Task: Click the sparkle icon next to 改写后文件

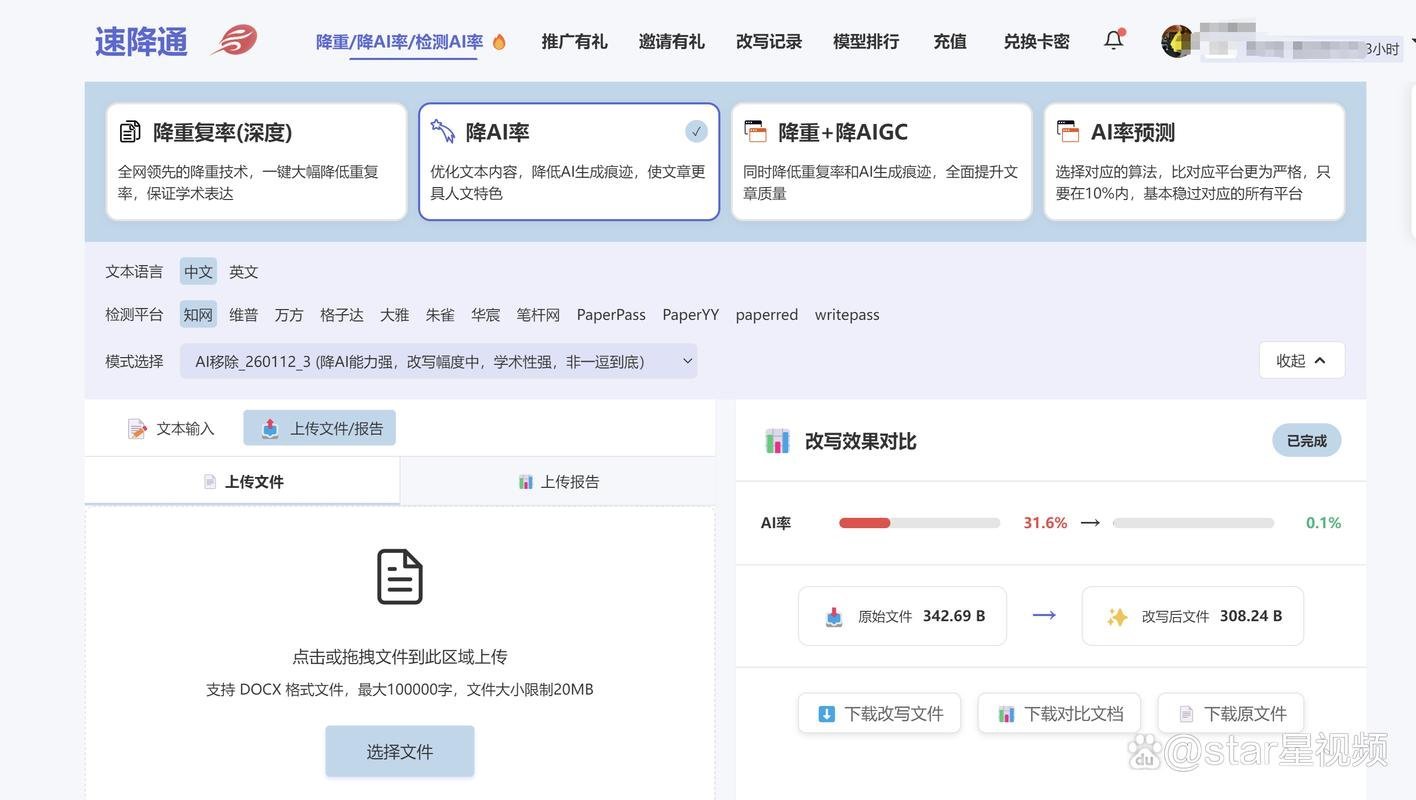Action: 1117,616
